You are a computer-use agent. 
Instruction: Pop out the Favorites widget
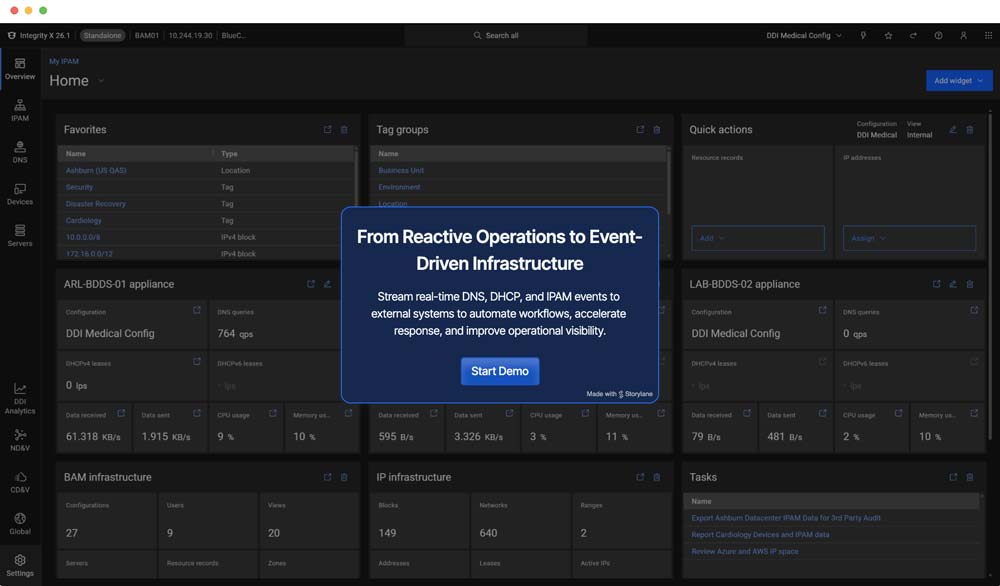(x=327, y=129)
